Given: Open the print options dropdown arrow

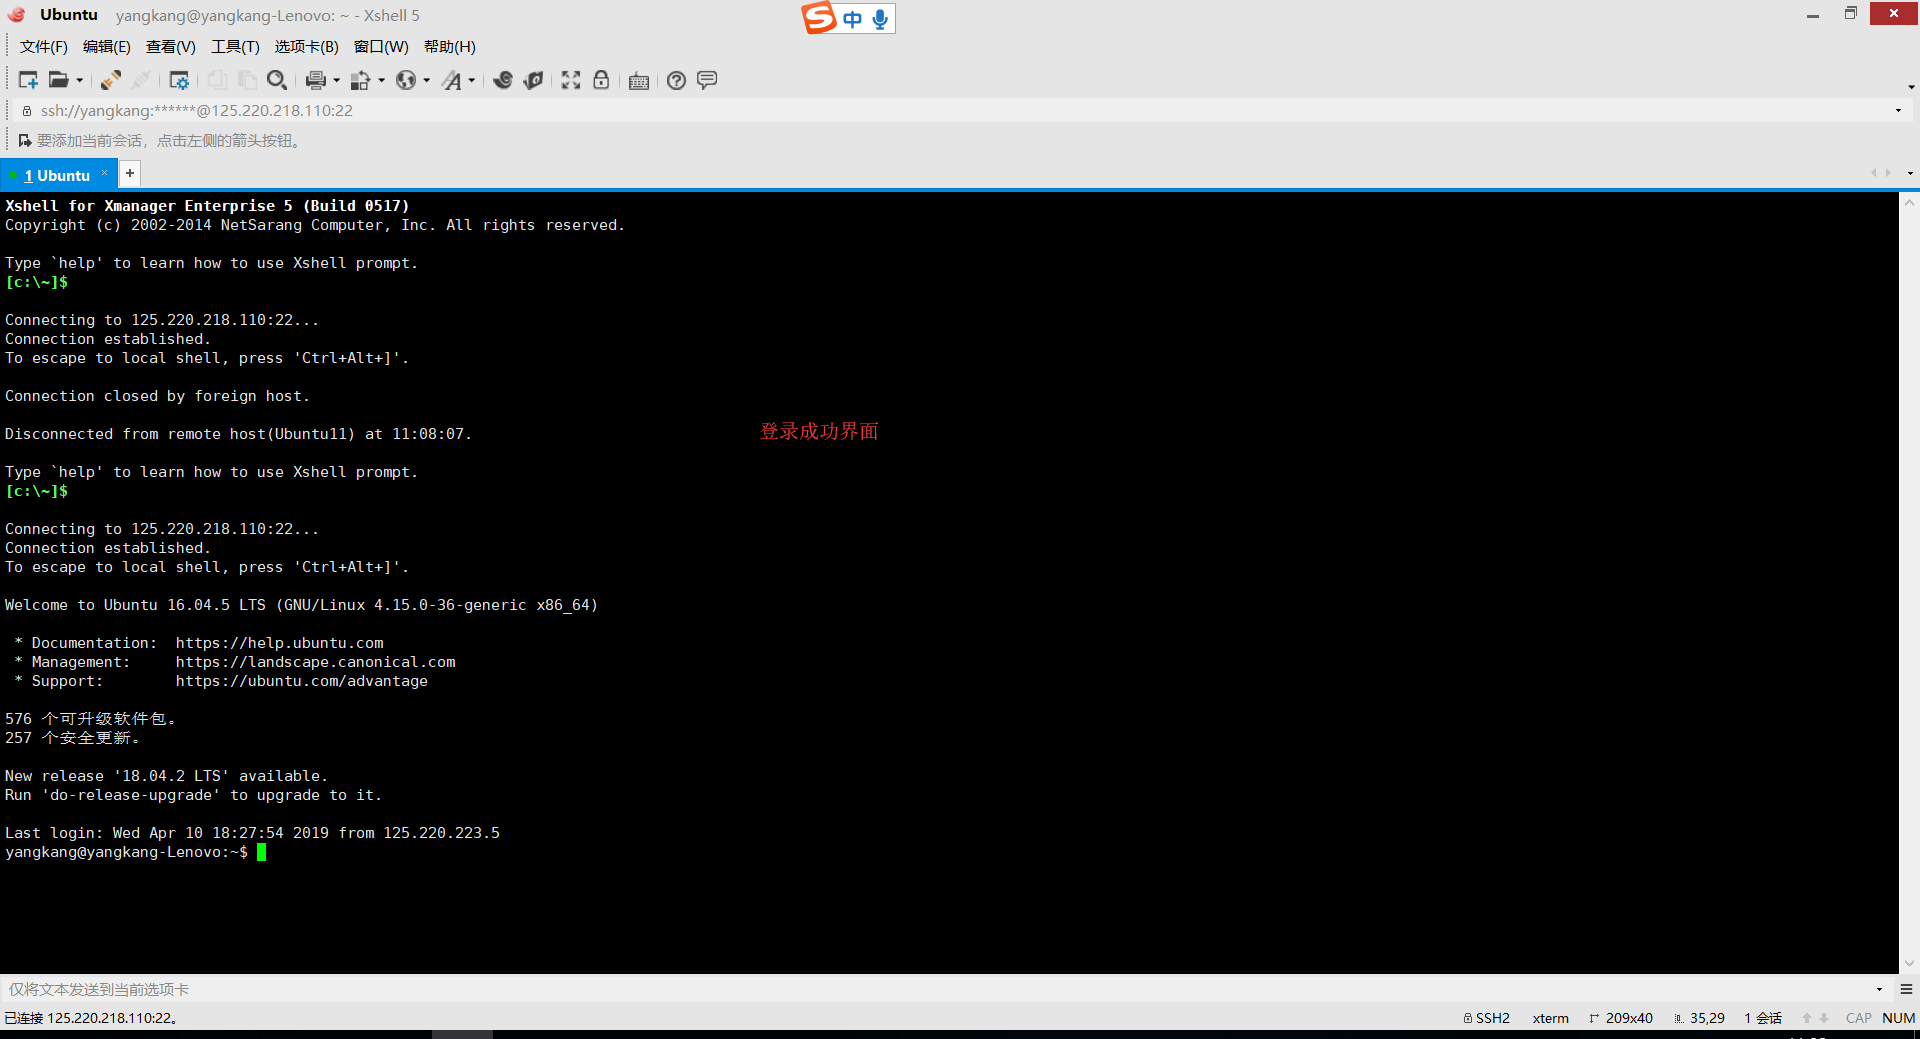Looking at the screenshot, I should click(x=338, y=80).
